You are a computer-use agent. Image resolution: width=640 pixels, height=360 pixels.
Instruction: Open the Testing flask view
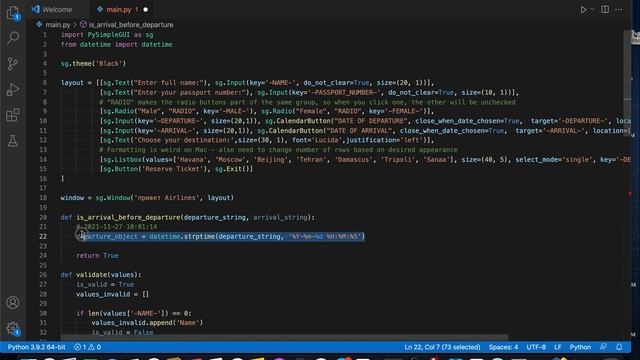(x=13, y=141)
